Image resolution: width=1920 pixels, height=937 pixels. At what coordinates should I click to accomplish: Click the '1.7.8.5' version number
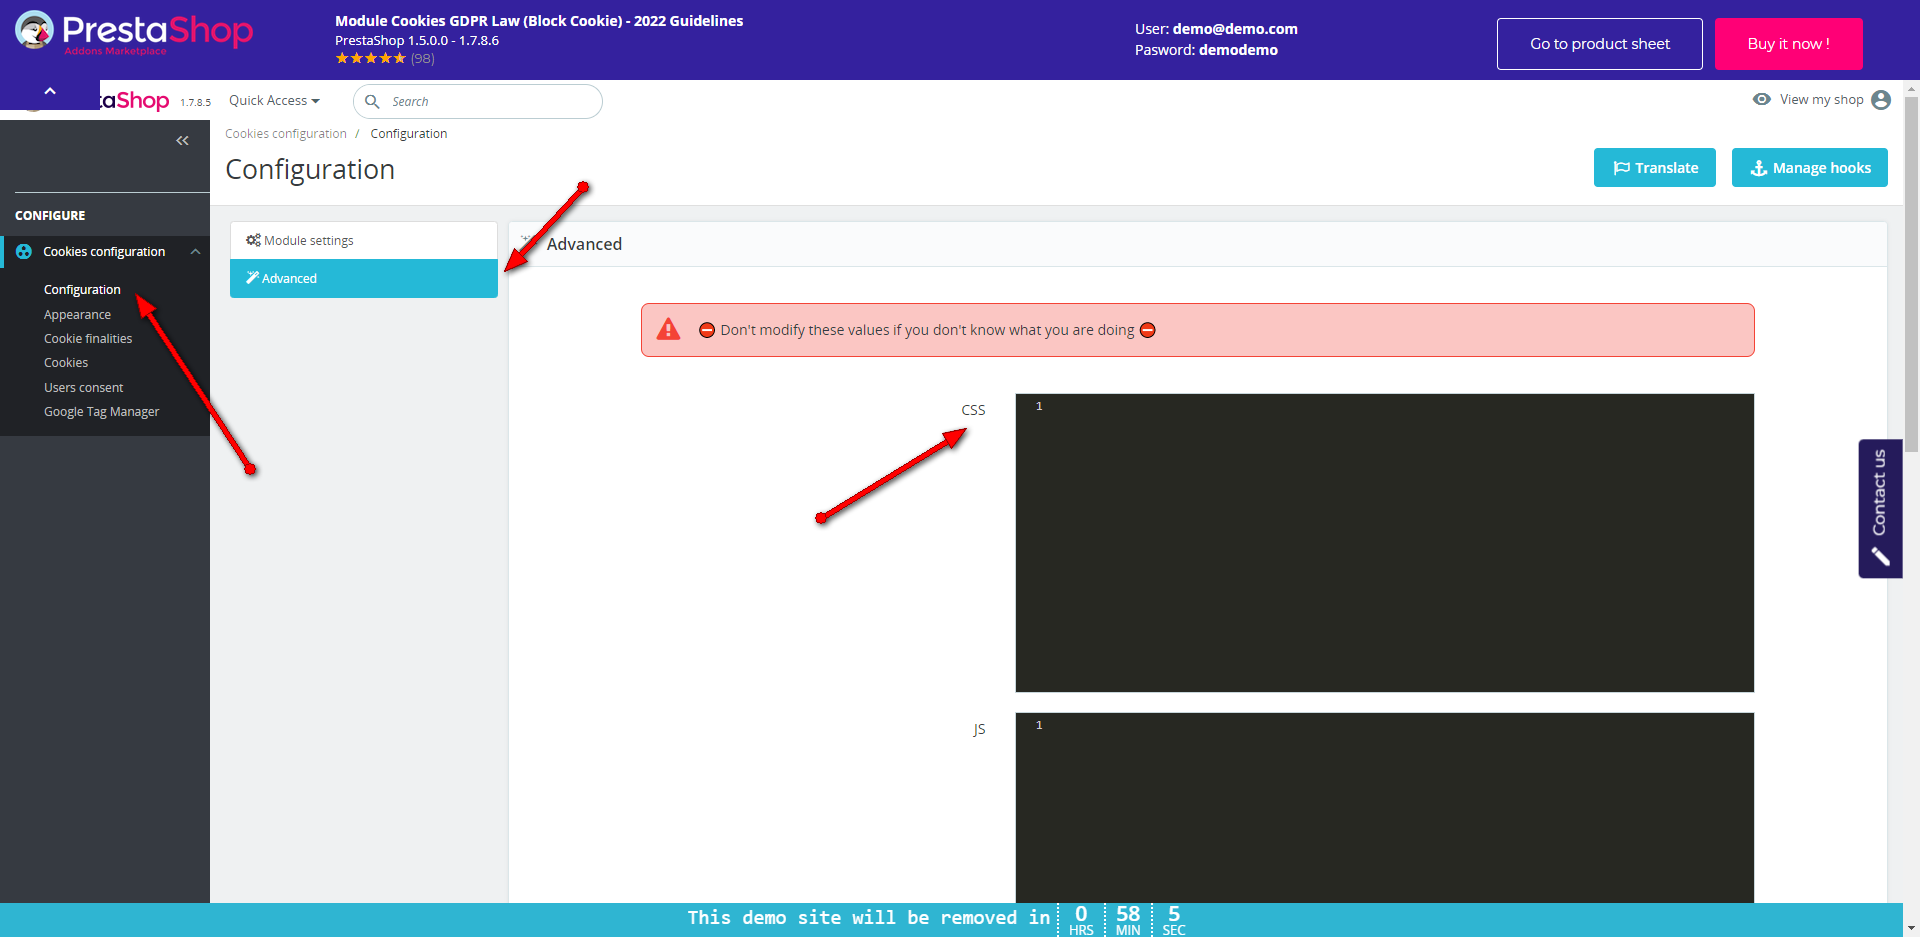pos(196,103)
